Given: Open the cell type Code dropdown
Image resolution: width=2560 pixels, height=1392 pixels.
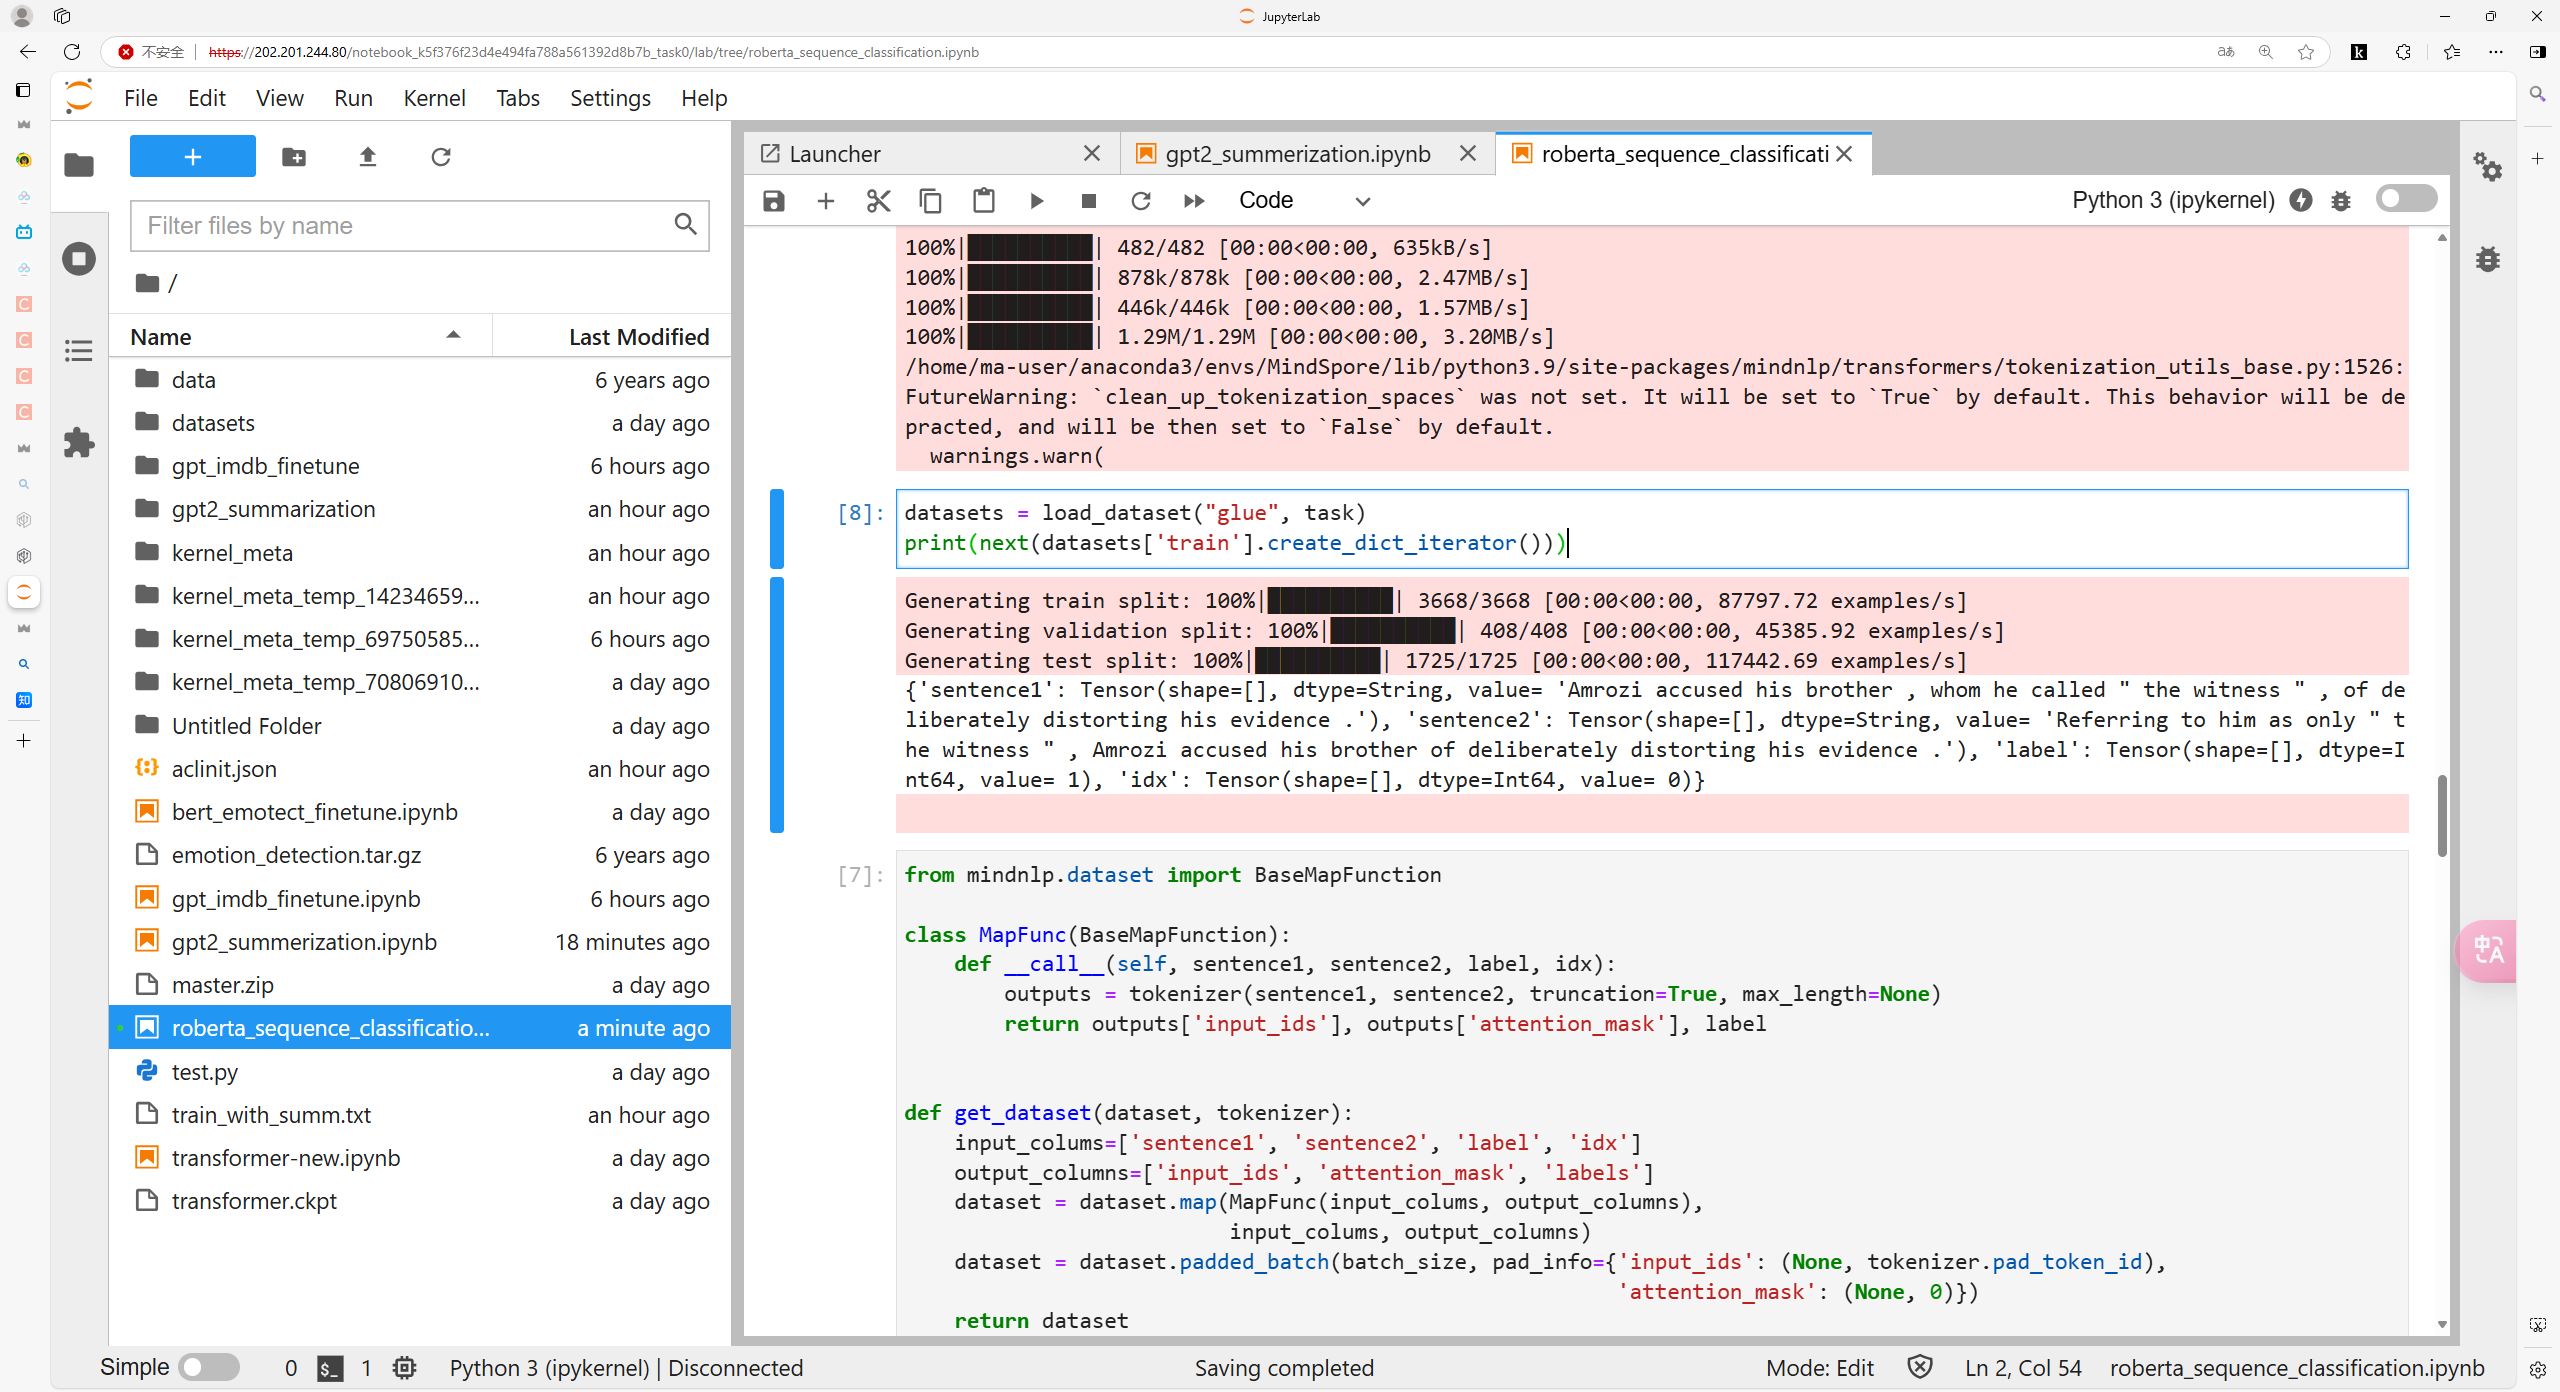Looking at the screenshot, I should 1304,201.
